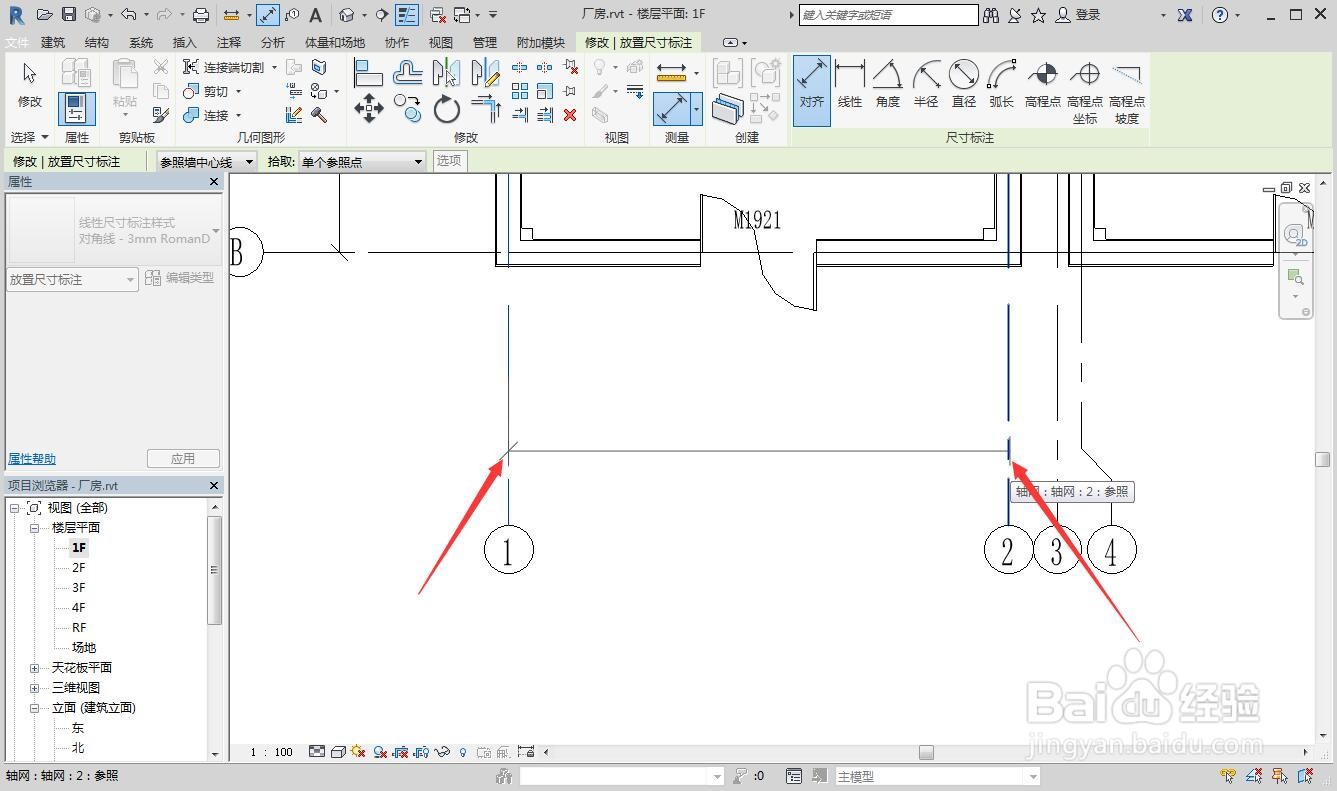Click the drawing area vertical scrollbar thumb
Image resolution: width=1337 pixels, height=791 pixels.
click(1322, 459)
